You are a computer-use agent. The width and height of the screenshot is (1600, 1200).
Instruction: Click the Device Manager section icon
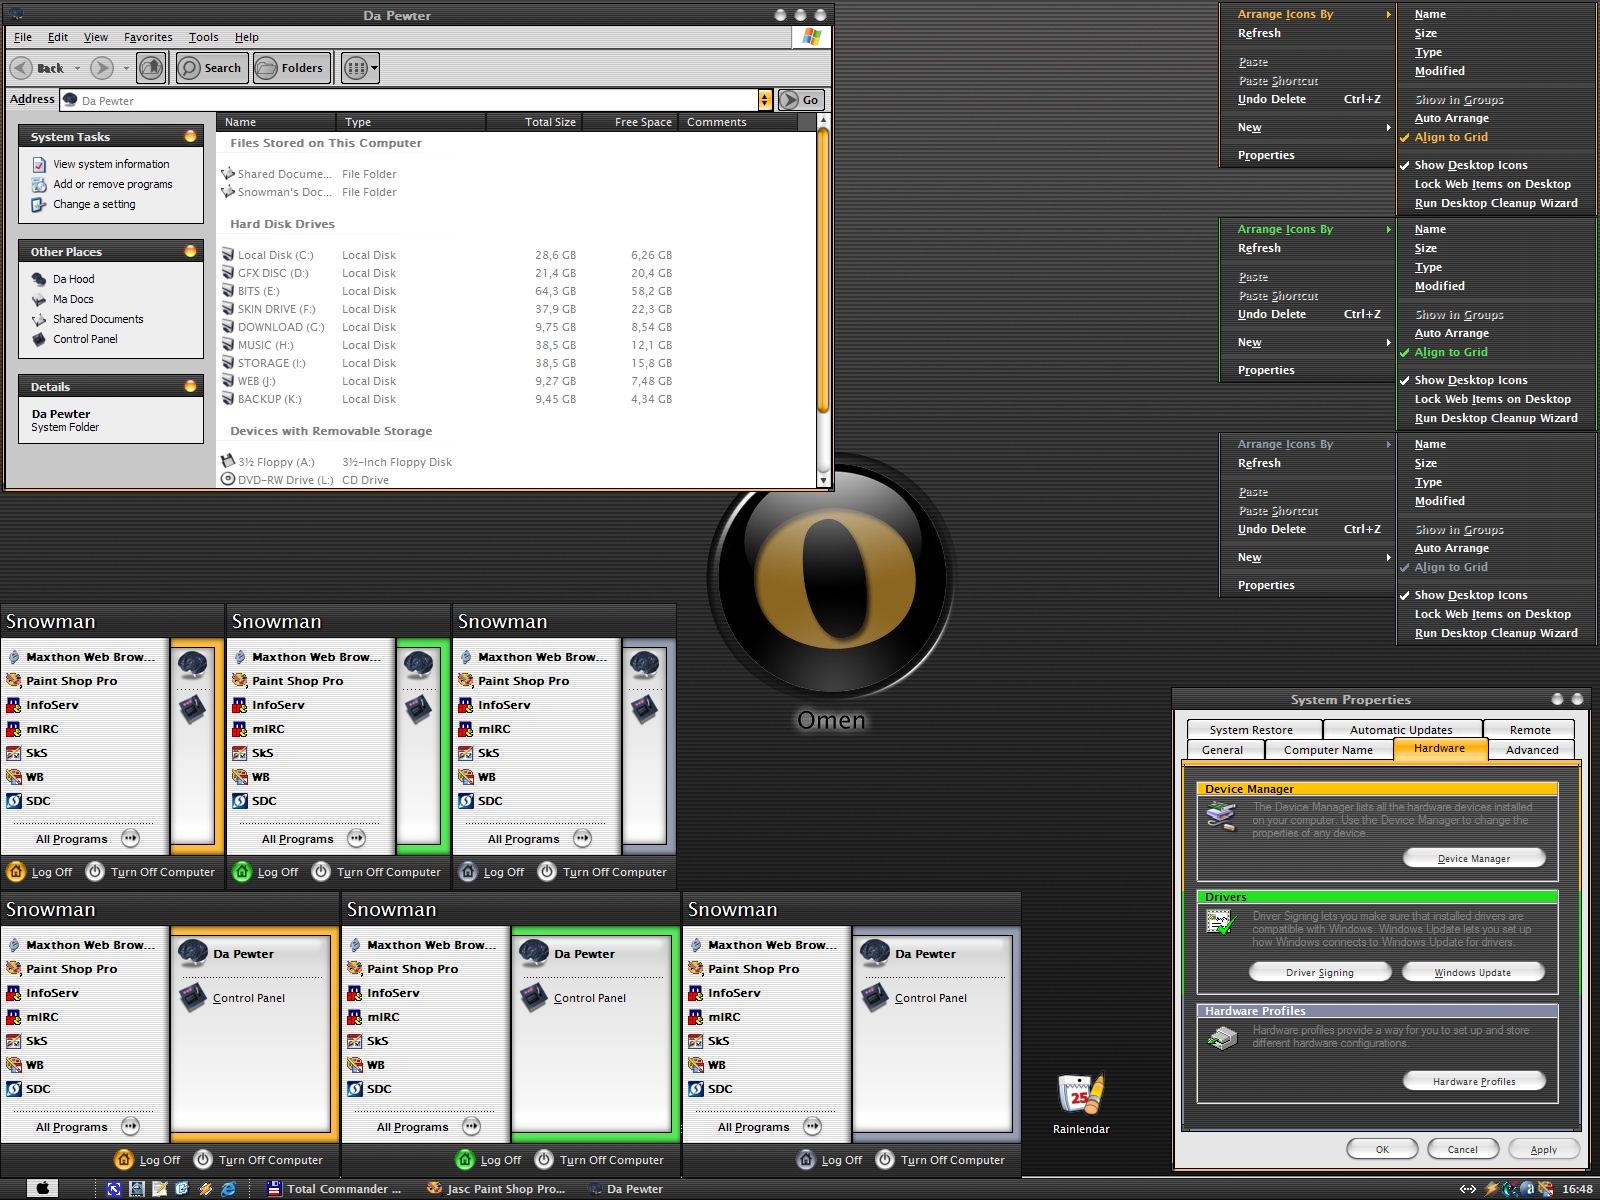[1221, 816]
